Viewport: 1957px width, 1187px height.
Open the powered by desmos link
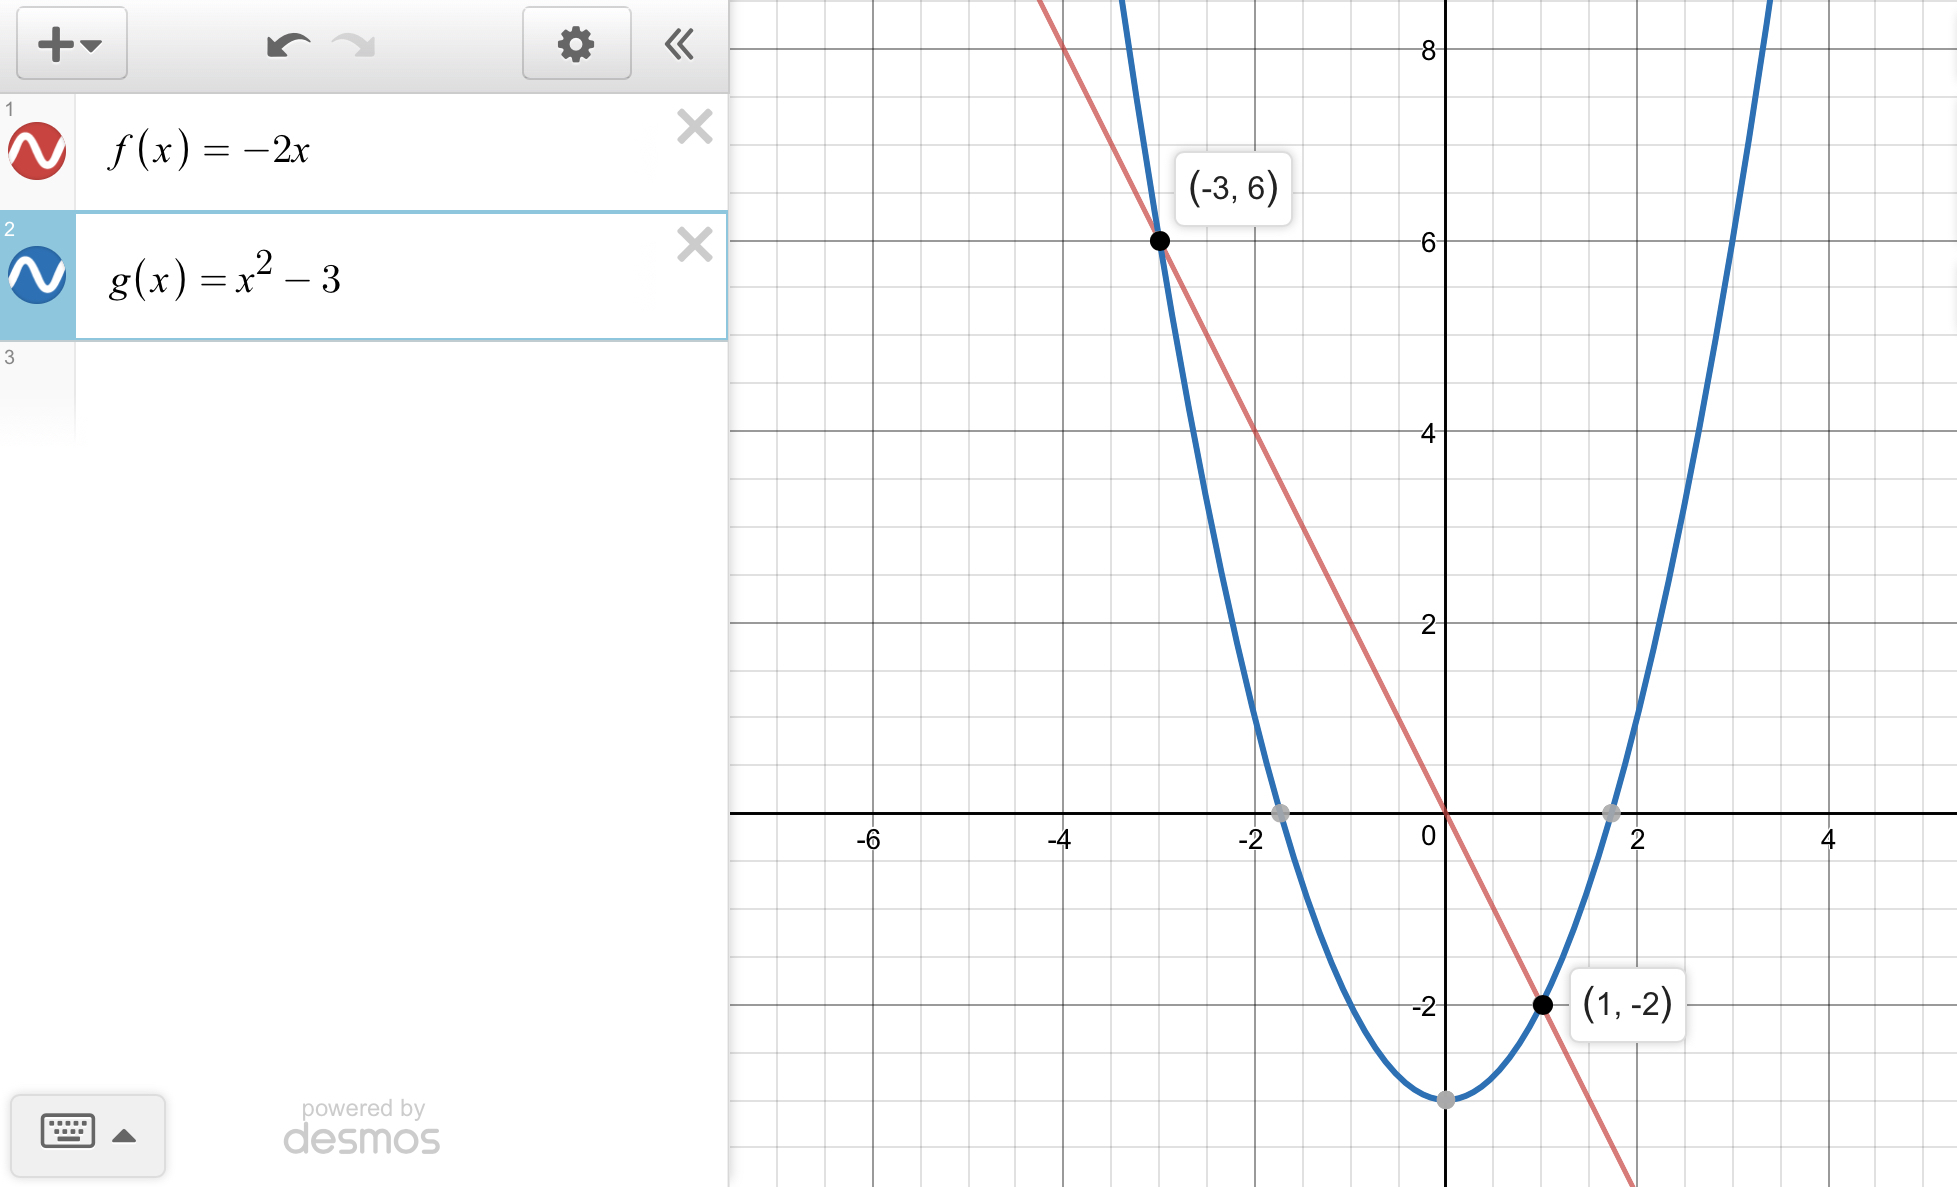pos(361,1127)
